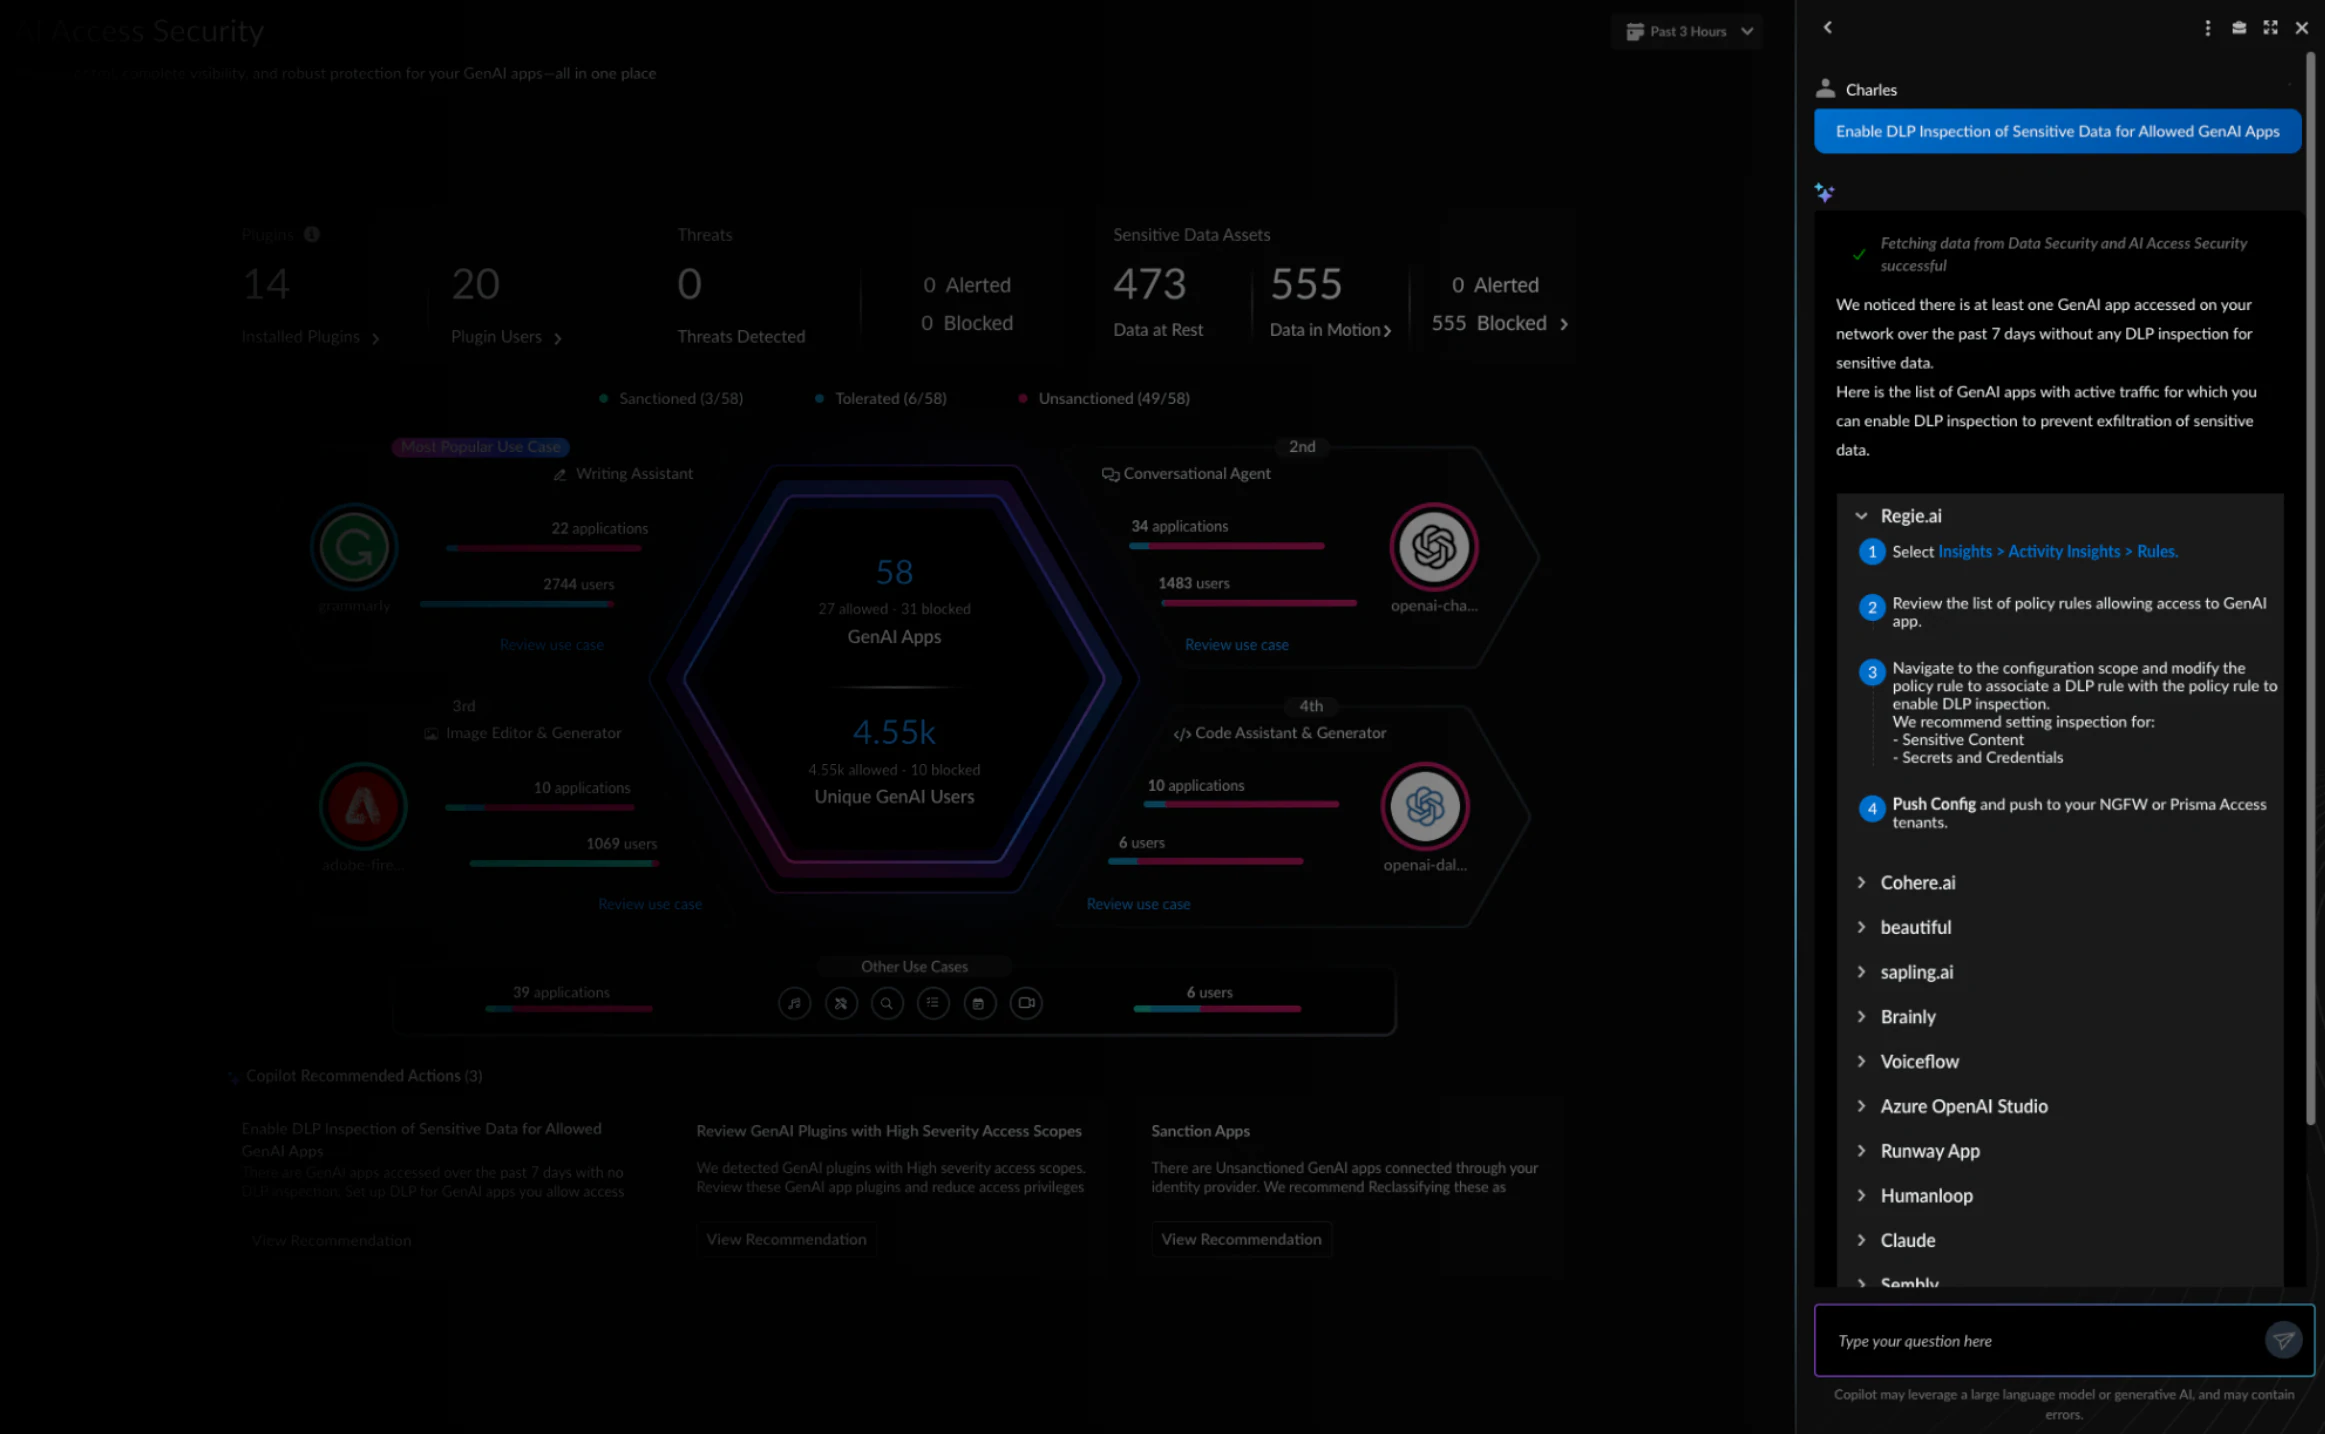Click the Enable DLP Inspection blue button

2056,131
